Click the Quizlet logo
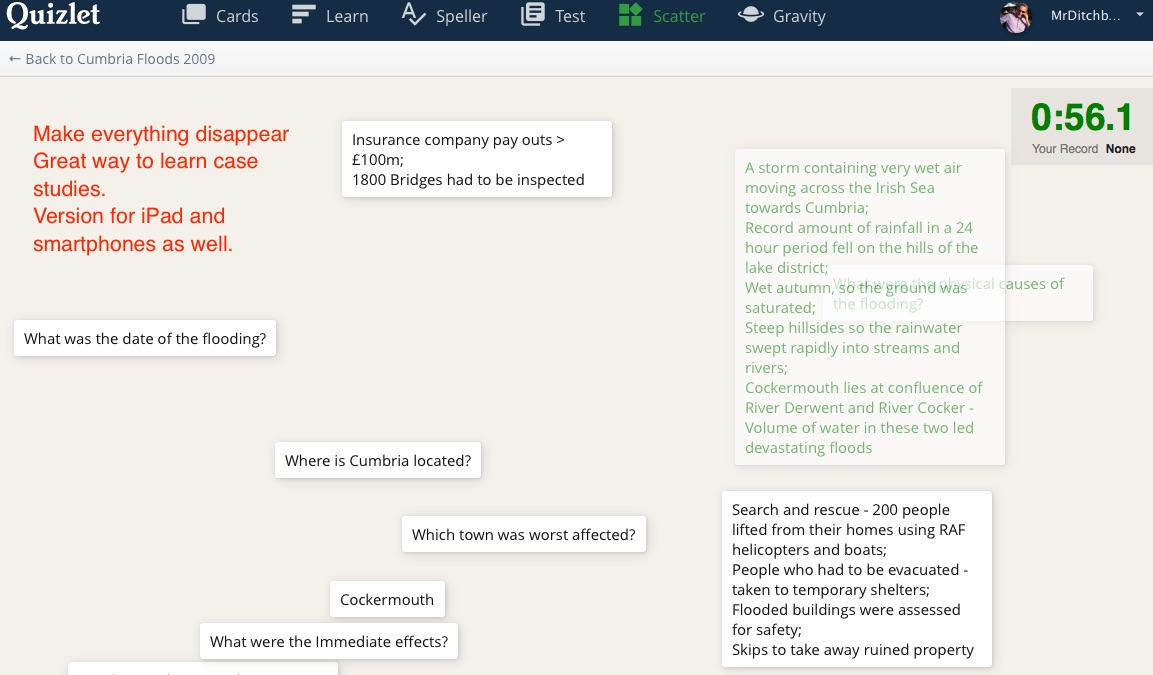Image resolution: width=1153 pixels, height=675 pixels. point(53,16)
